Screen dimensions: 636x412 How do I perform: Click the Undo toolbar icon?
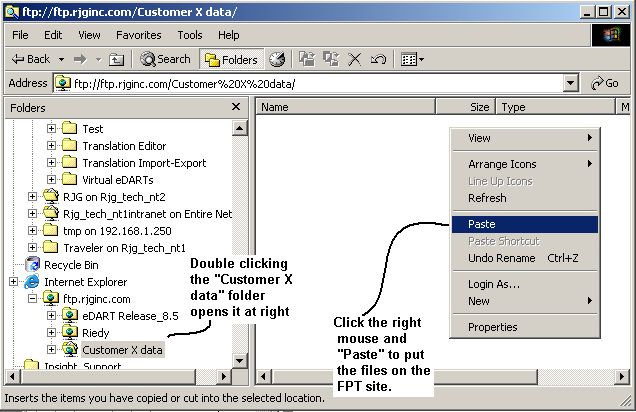tap(378, 60)
